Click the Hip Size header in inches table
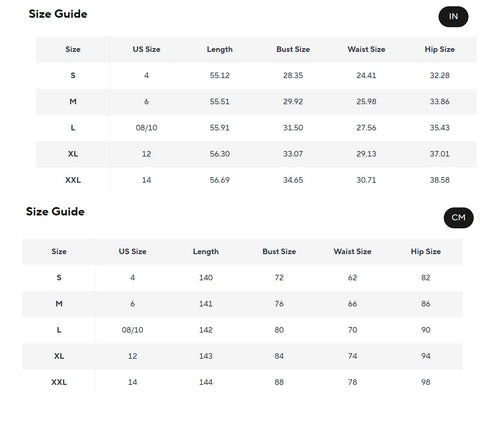 (440, 49)
